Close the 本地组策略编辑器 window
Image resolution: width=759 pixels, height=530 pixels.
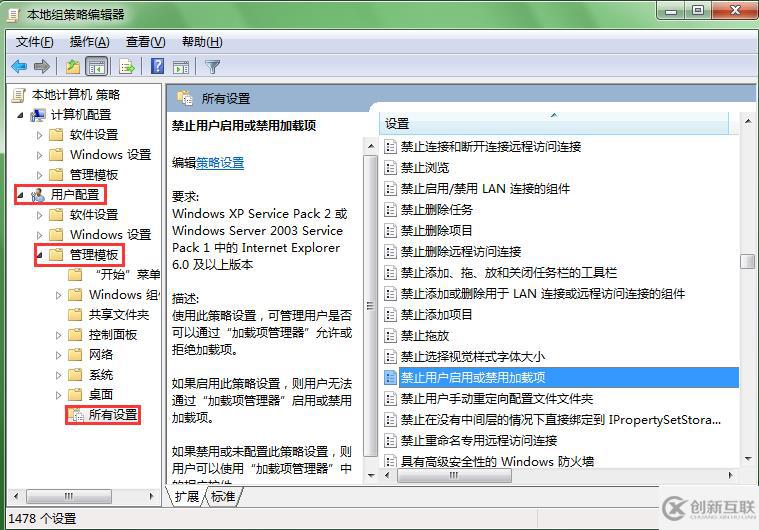[735, 10]
